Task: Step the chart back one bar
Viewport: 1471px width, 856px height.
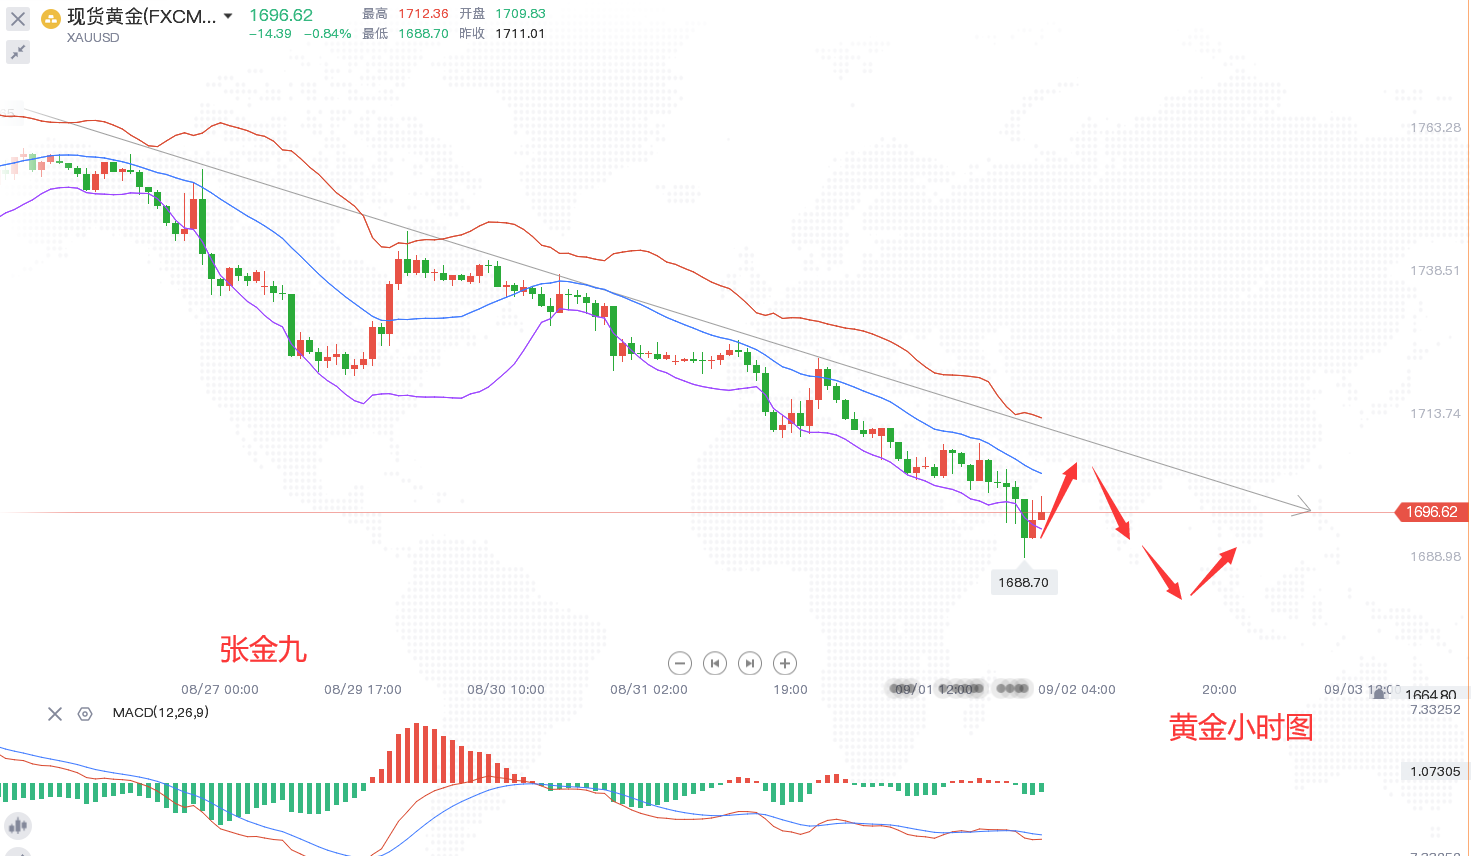Action: pyautogui.click(x=714, y=663)
